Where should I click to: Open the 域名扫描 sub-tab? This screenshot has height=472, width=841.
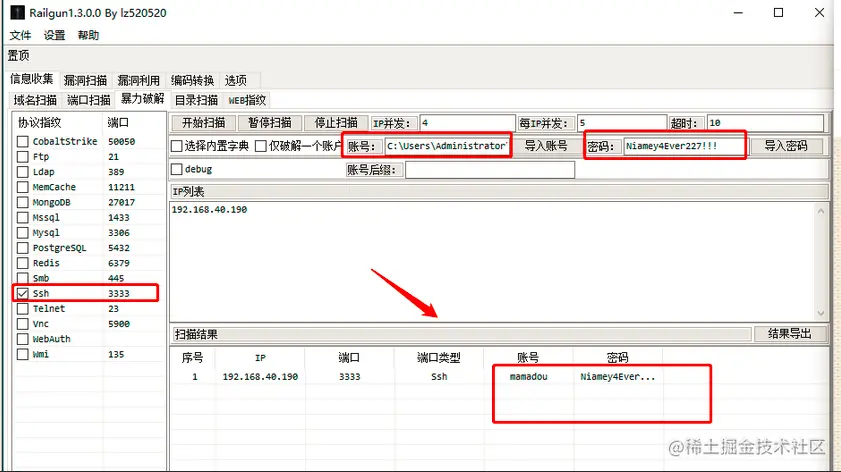pyautogui.click(x=35, y=100)
